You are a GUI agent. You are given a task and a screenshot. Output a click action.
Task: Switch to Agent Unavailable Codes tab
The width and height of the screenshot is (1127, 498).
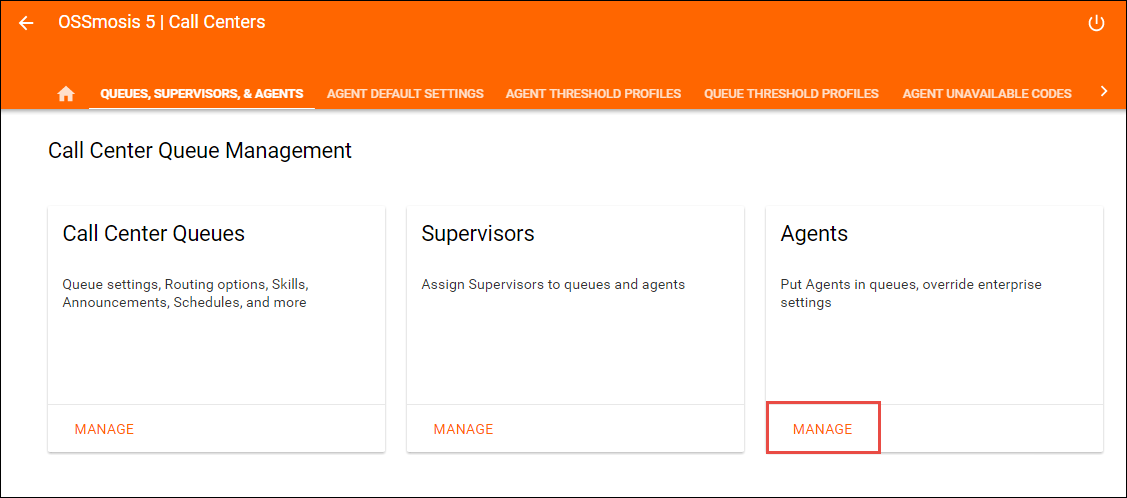tap(986, 93)
